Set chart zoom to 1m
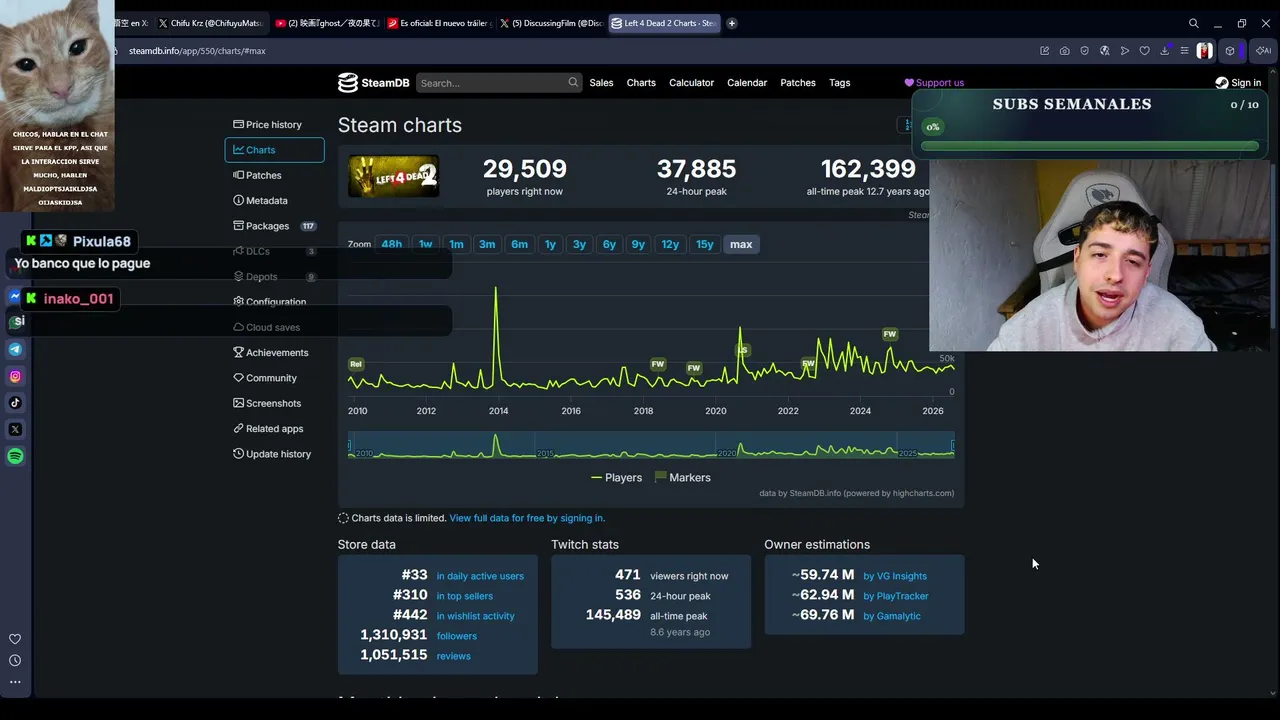The image size is (1280, 720). tap(456, 244)
